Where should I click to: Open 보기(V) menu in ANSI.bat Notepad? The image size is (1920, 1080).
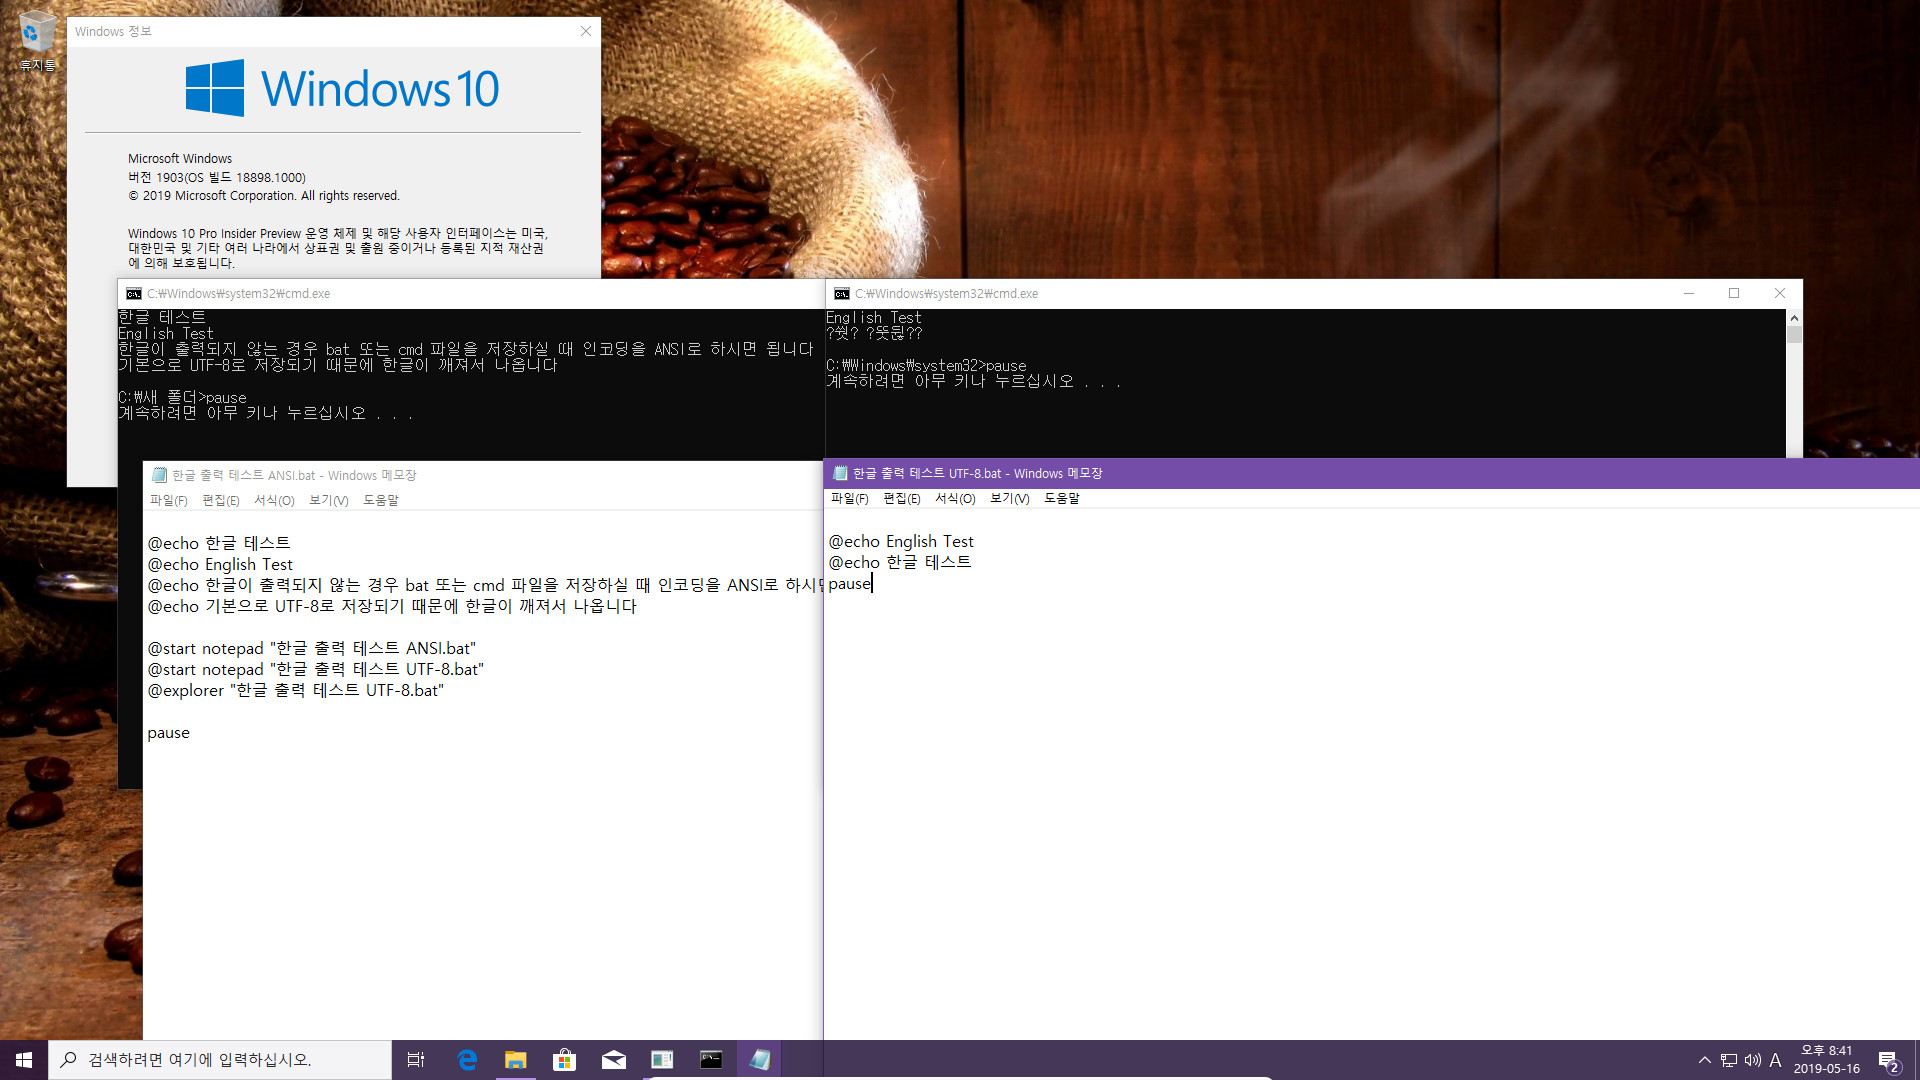point(329,500)
